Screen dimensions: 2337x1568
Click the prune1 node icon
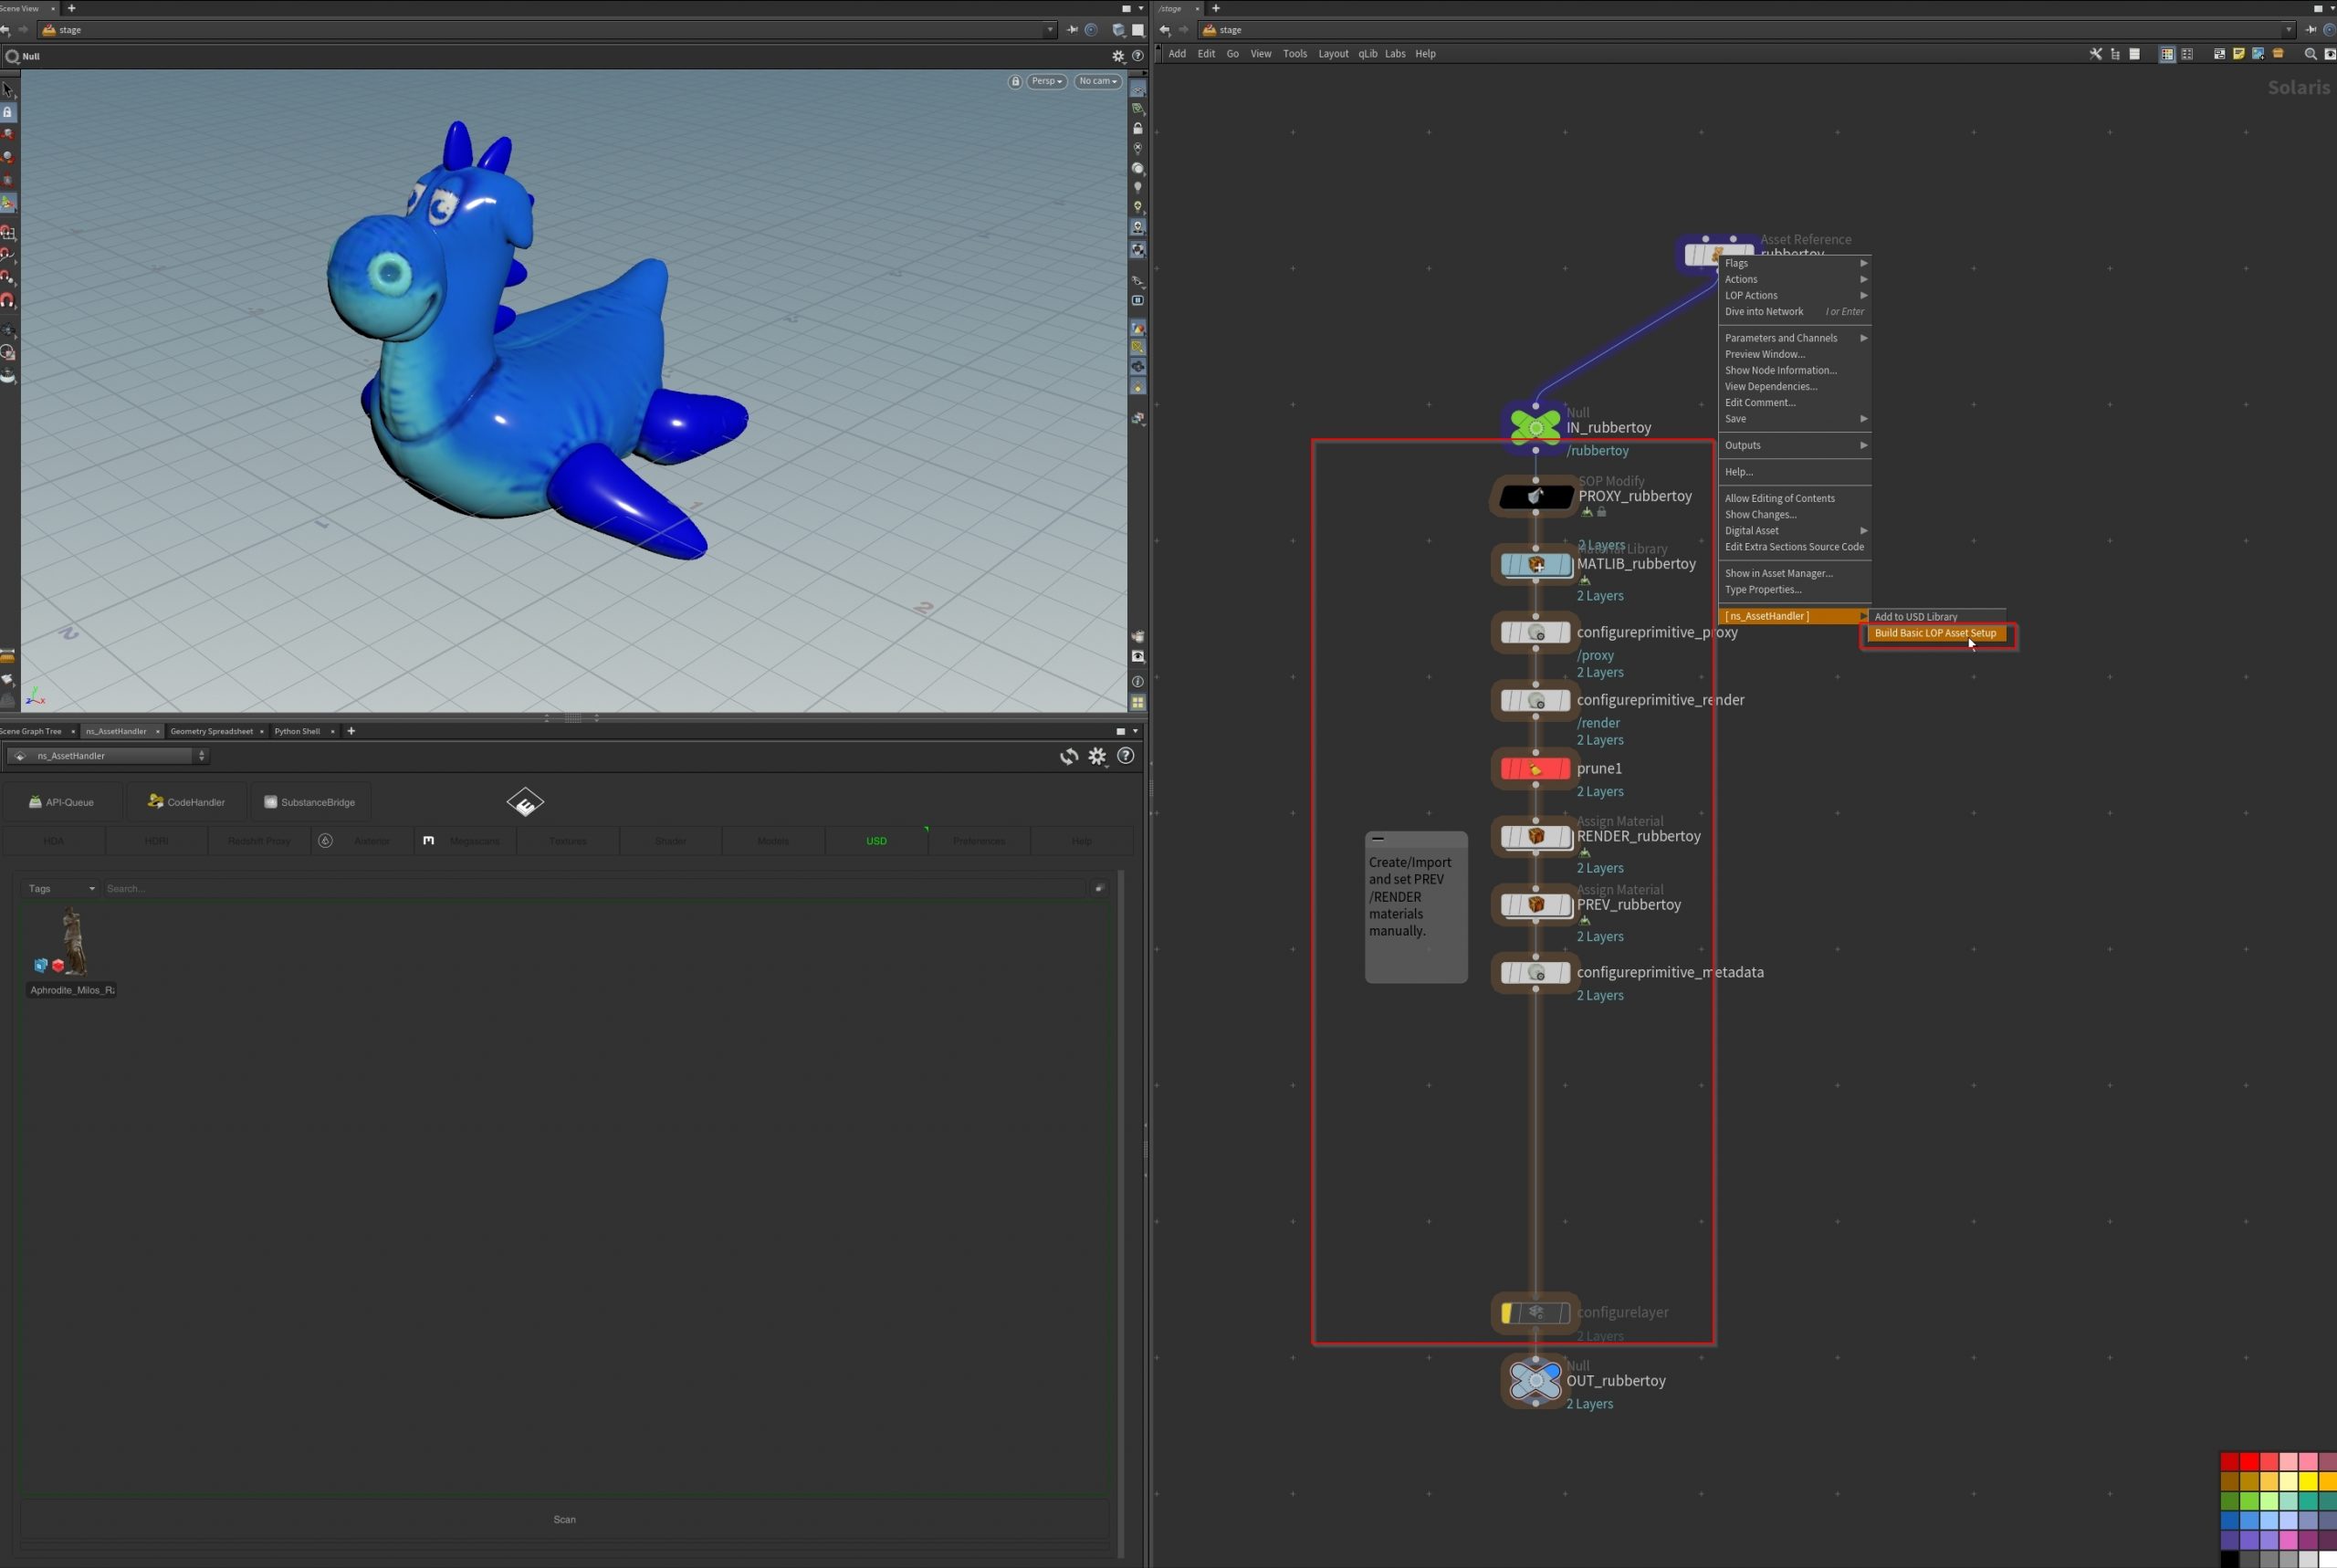[1535, 769]
